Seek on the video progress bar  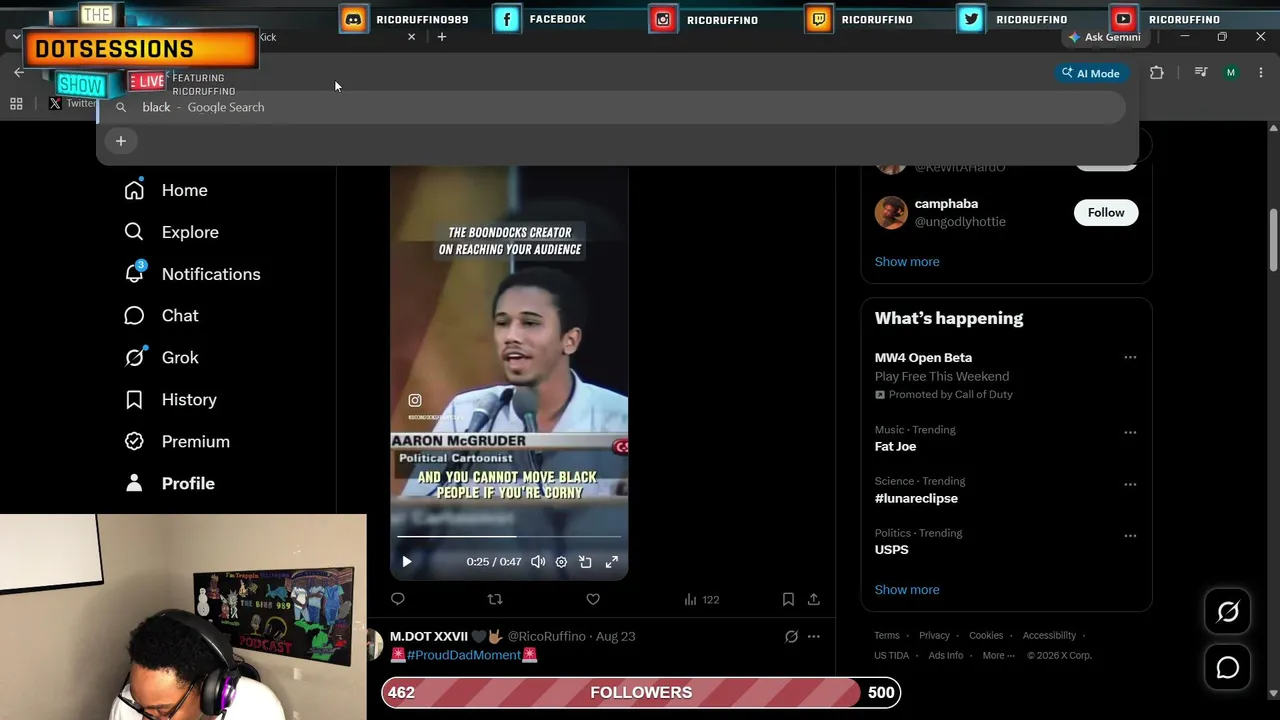[509, 537]
